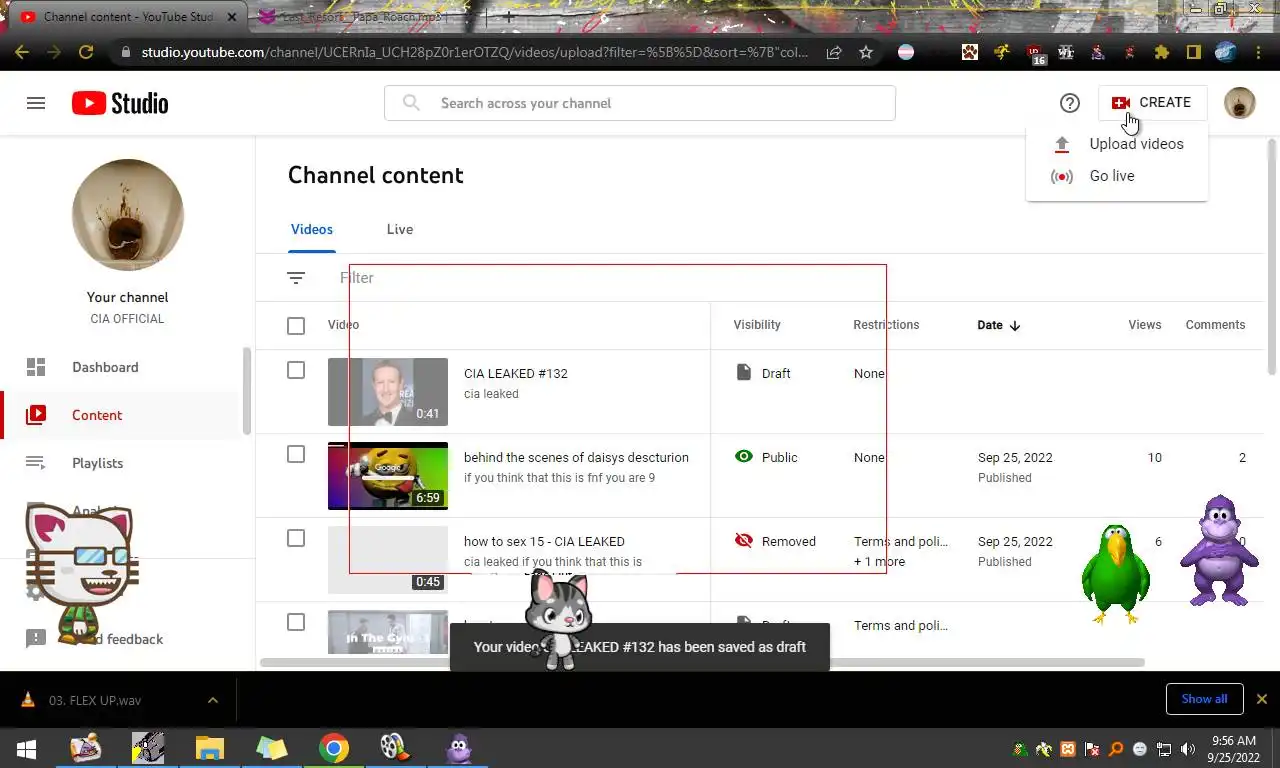The width and height of the screenshot is (1280, 768).
Task: Open the CIA LEAKED #132 video title
Action: [x=516, y=373]
